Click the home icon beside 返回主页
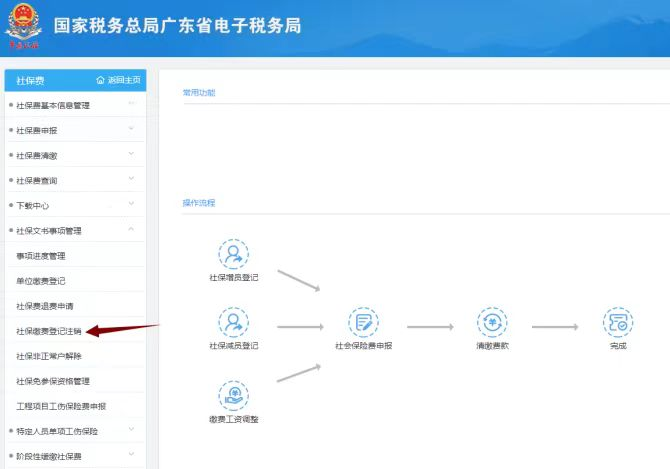 point(100,80)
